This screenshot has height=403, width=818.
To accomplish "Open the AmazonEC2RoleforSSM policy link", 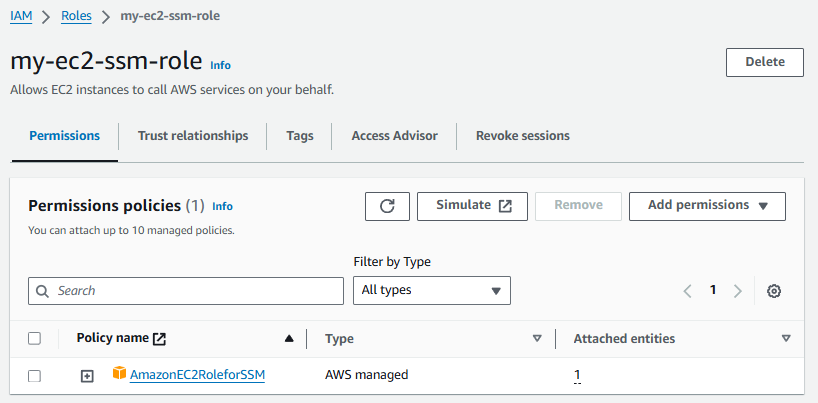I will [x=197, y=375].
